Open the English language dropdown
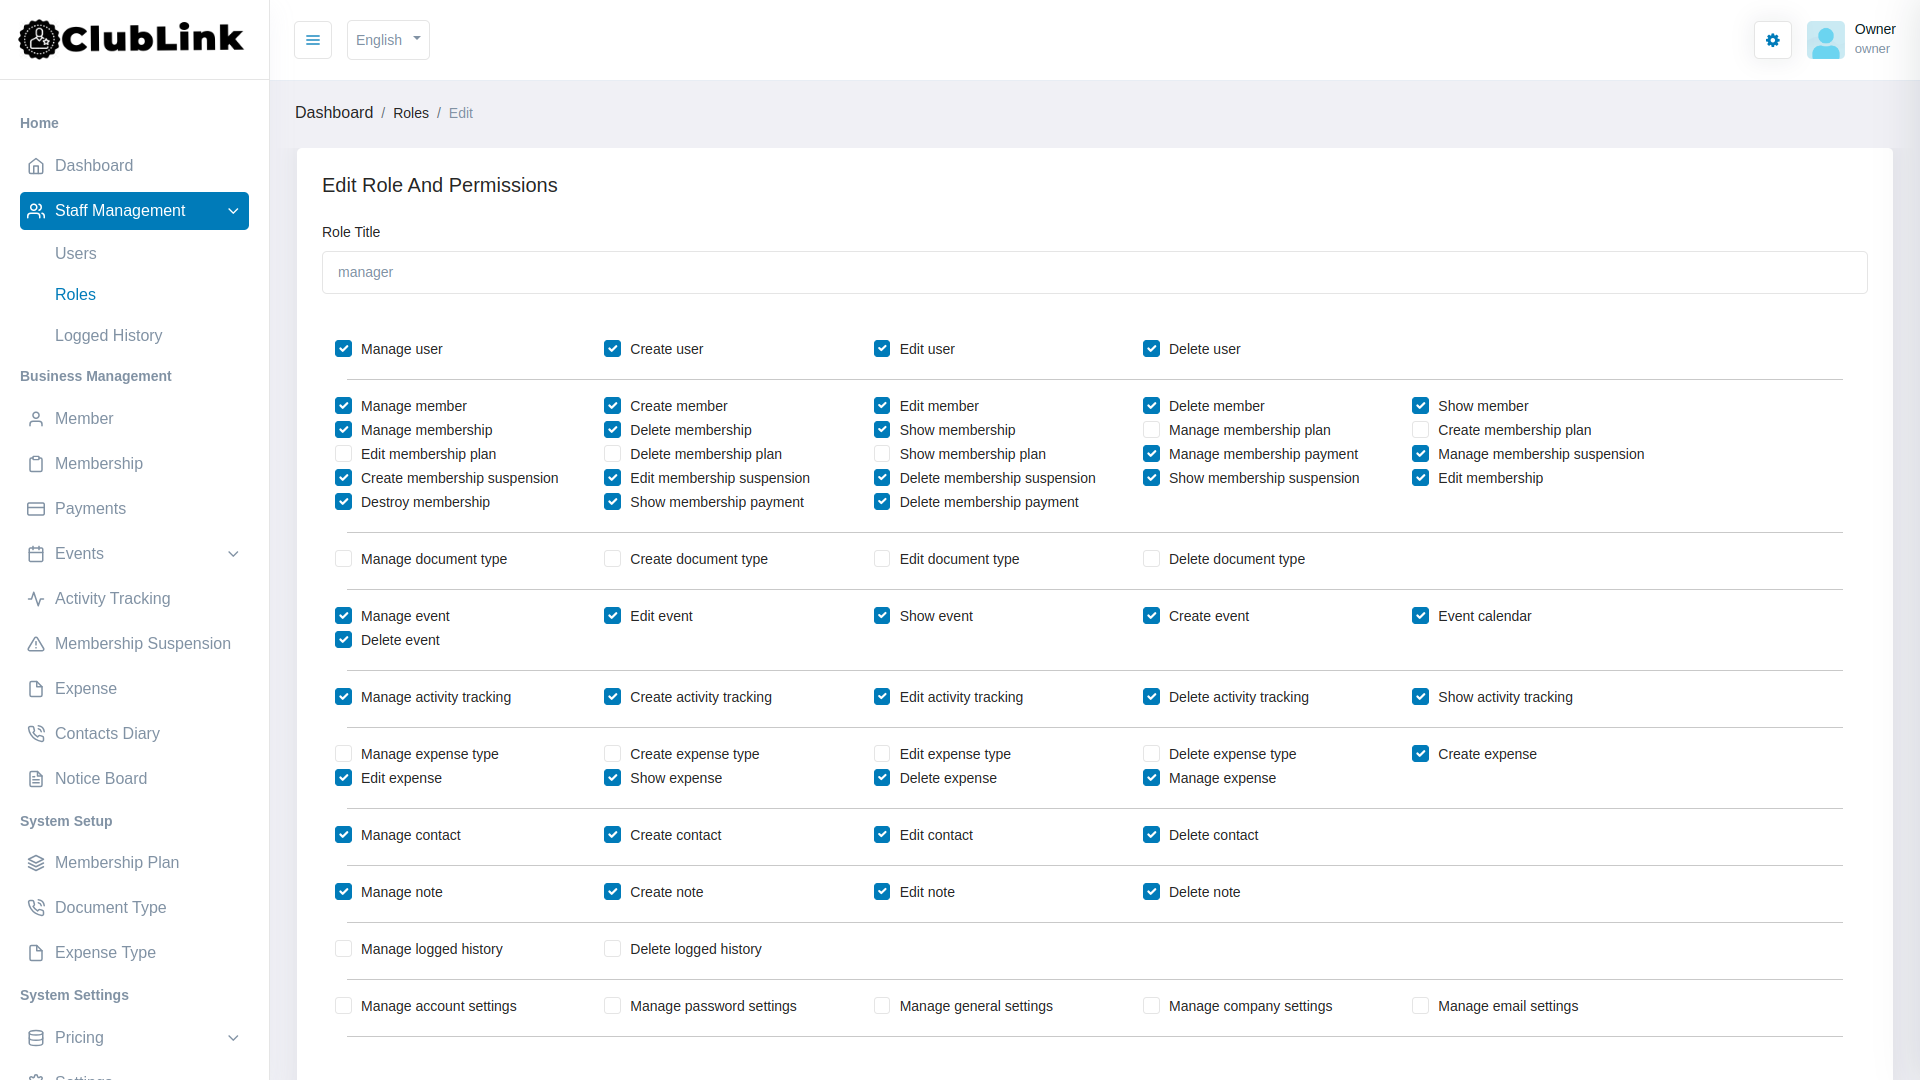The width and height of the screenshot is (1920, 1080). point(388,40)
